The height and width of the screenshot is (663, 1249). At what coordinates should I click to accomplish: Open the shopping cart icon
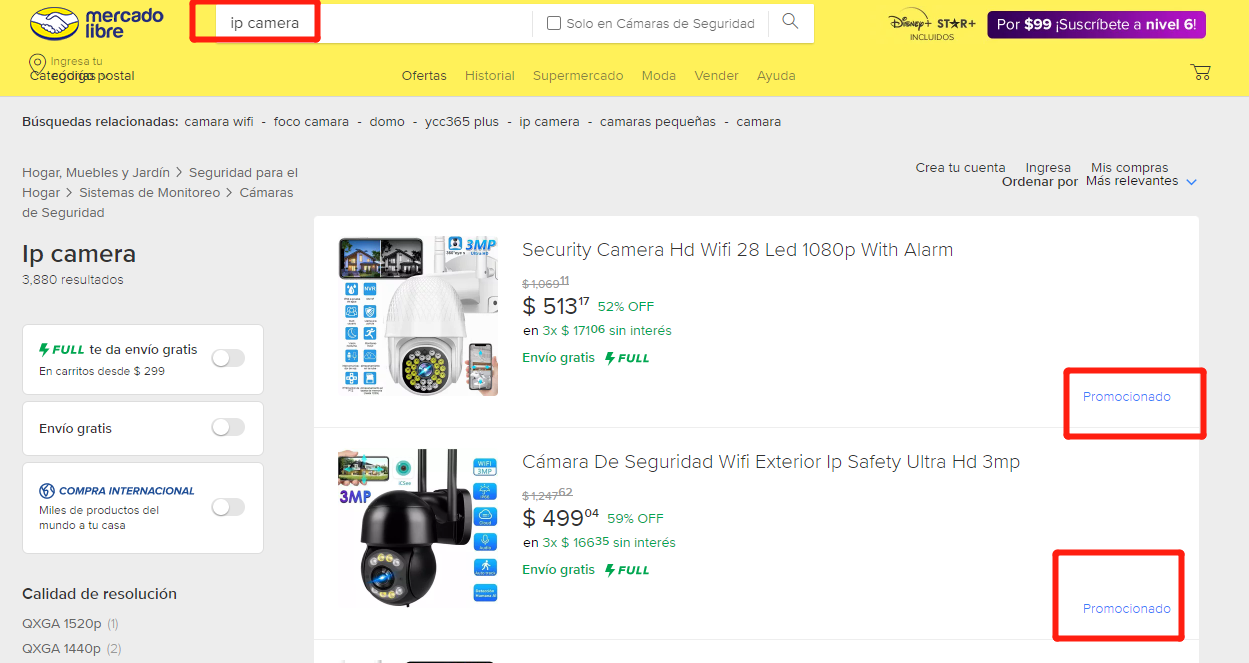(1200, 72)
